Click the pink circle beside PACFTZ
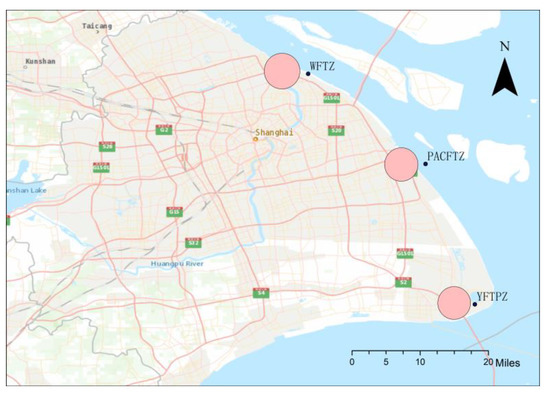This screenshot has width=550, height=396. (x=401, y=164)
